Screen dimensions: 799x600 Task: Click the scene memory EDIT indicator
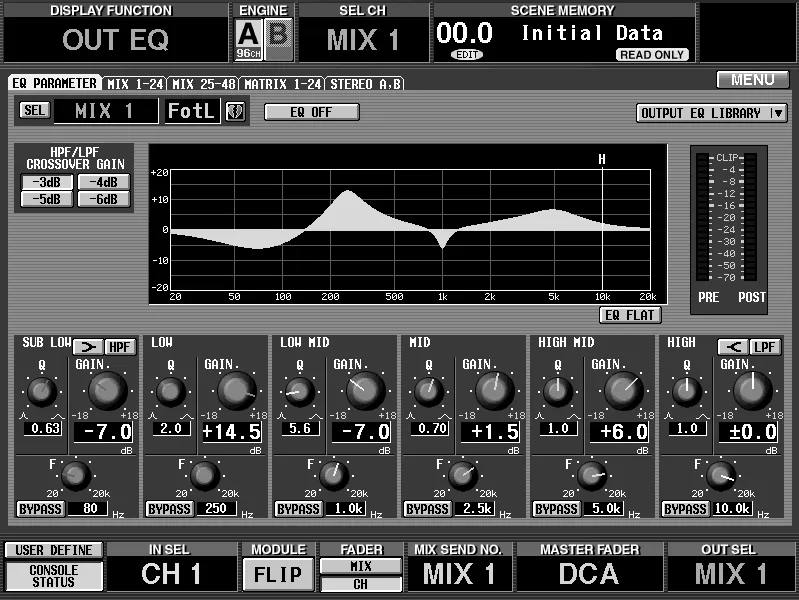(x=467, y=55)
